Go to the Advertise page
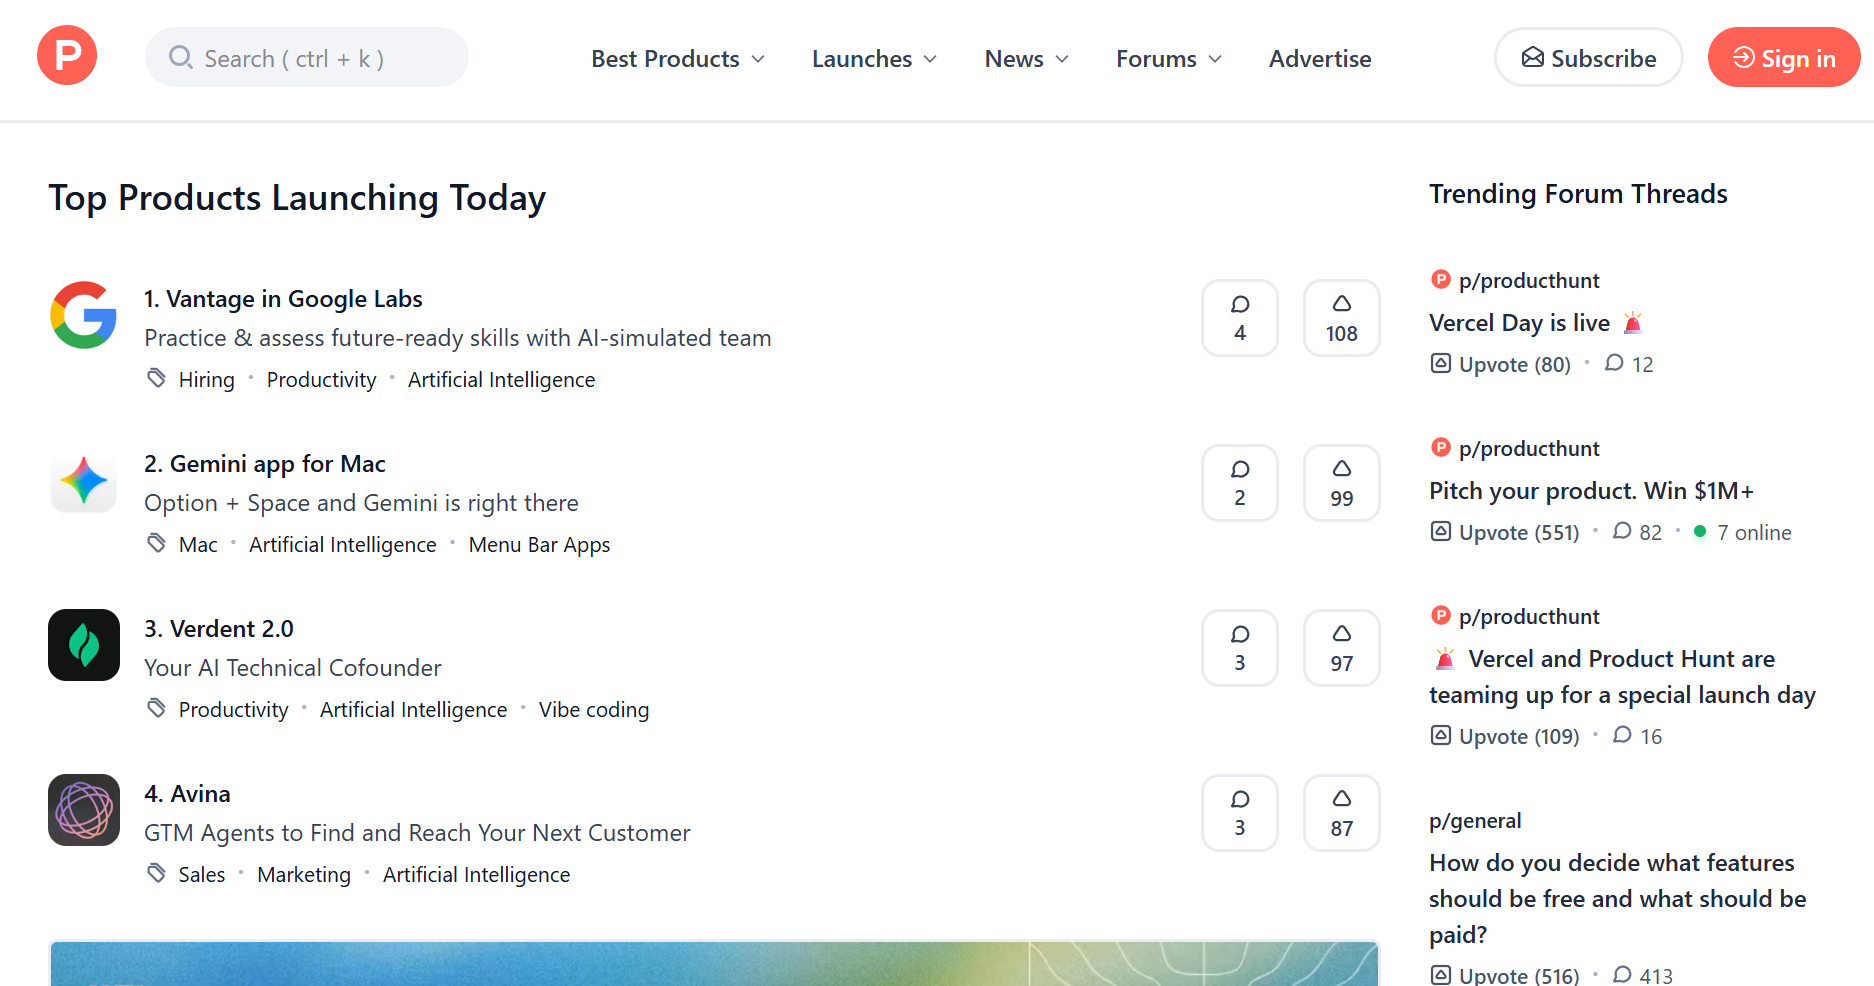Viewport: 1874px width, 986px height. pyautogui.click(x=1320, y=59)
